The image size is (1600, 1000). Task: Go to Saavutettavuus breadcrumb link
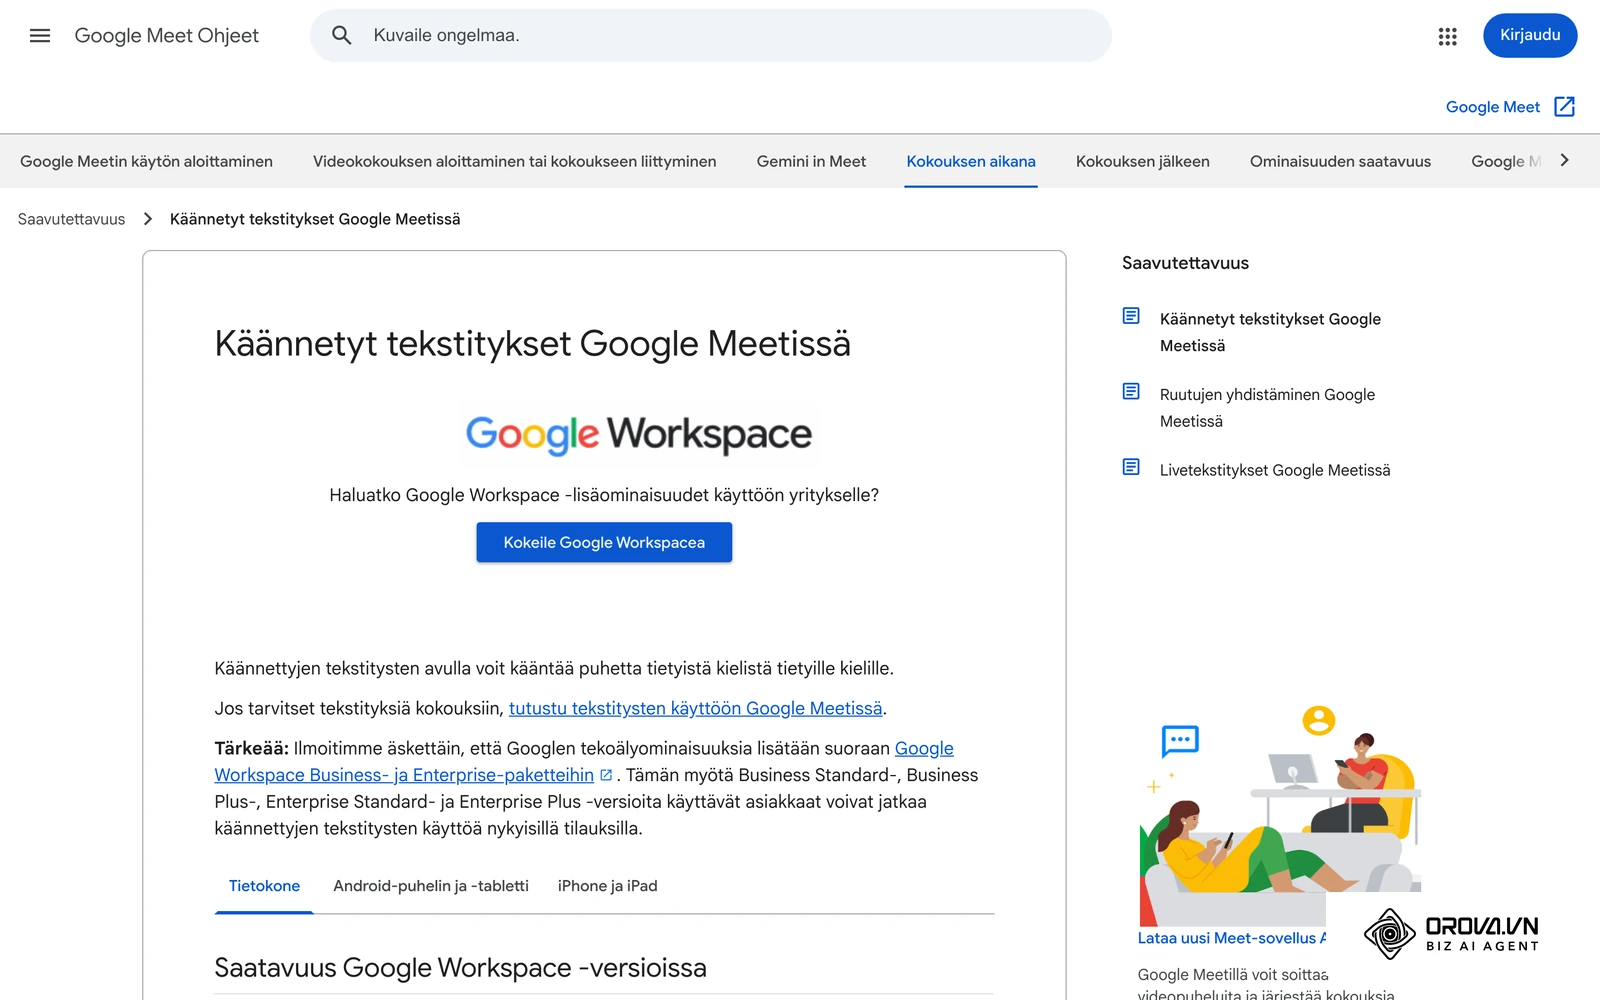click(x=71, y=219)
